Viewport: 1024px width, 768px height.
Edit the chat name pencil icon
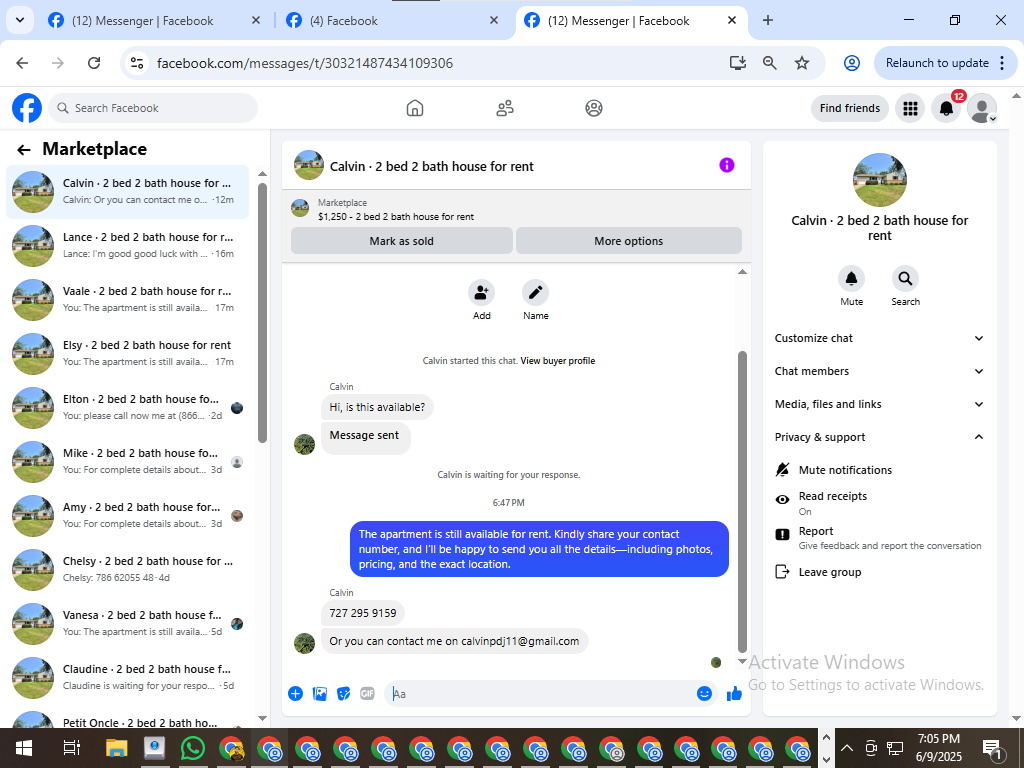click(x=535, y=293)
